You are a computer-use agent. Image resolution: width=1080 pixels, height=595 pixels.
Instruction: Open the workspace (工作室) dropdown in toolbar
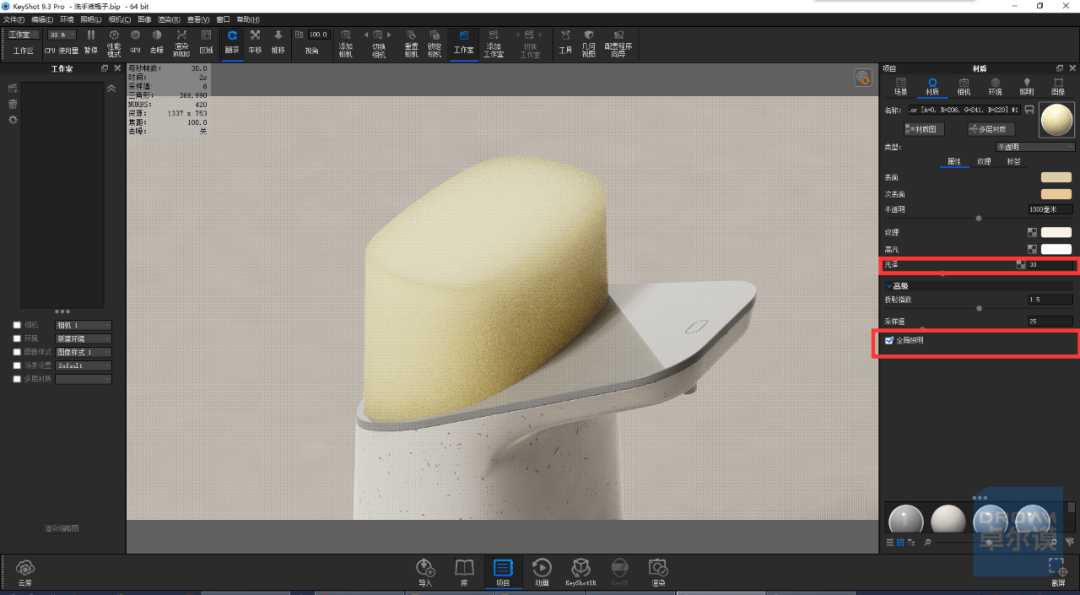23,34
